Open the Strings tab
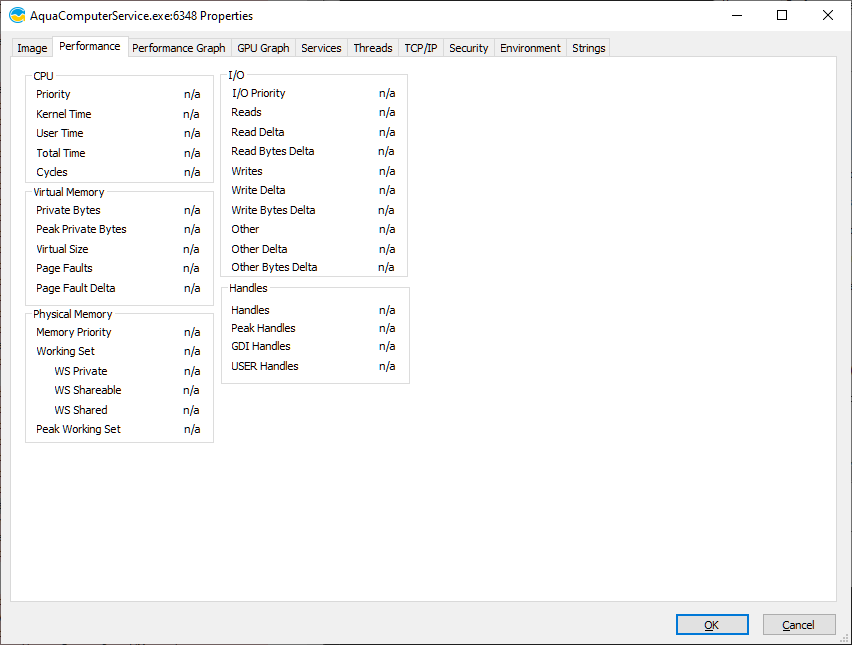This screenshot has width=852, height=645. pos(588,48)
